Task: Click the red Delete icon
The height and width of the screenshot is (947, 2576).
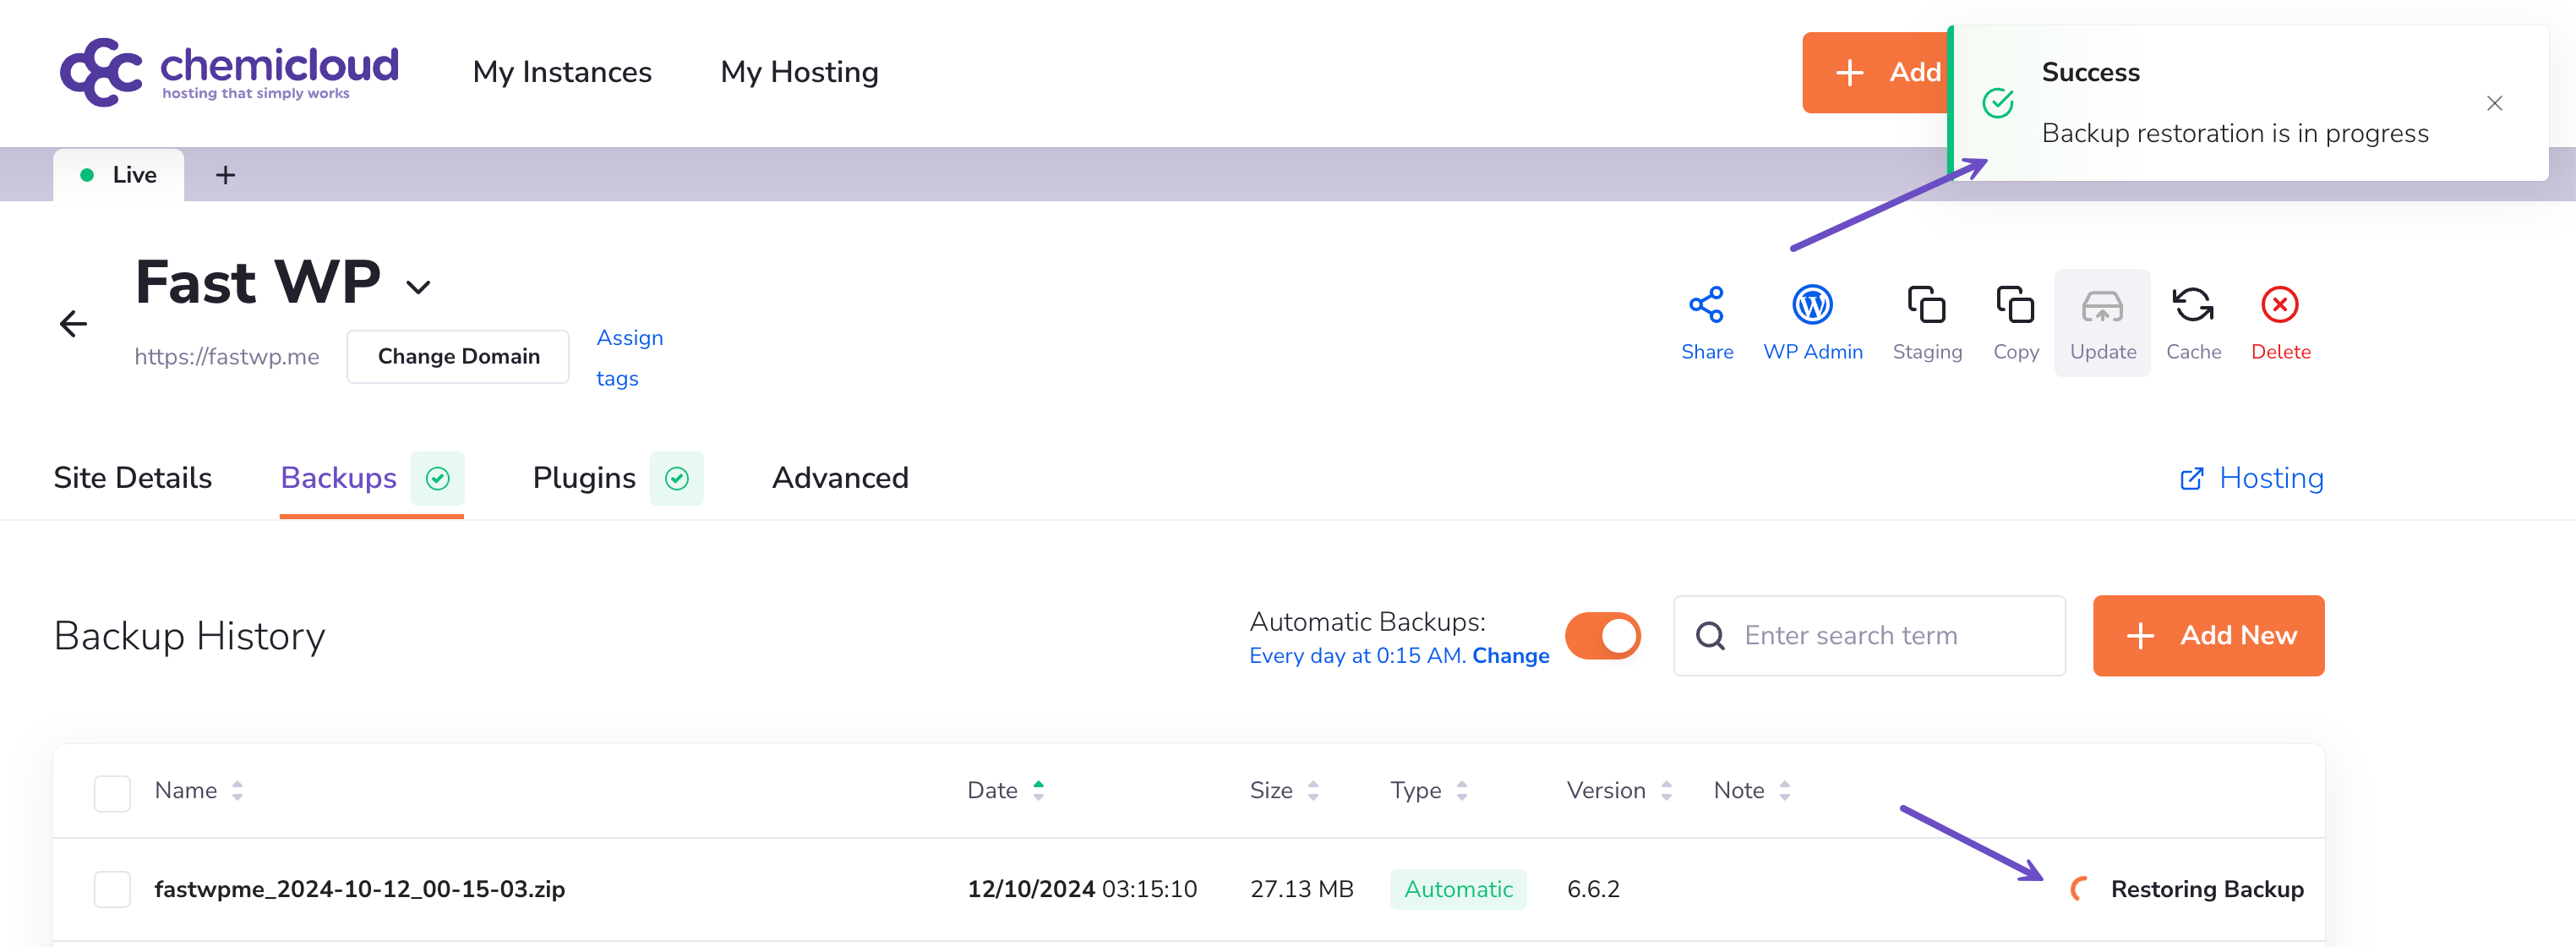Action: click(2280, 305)
